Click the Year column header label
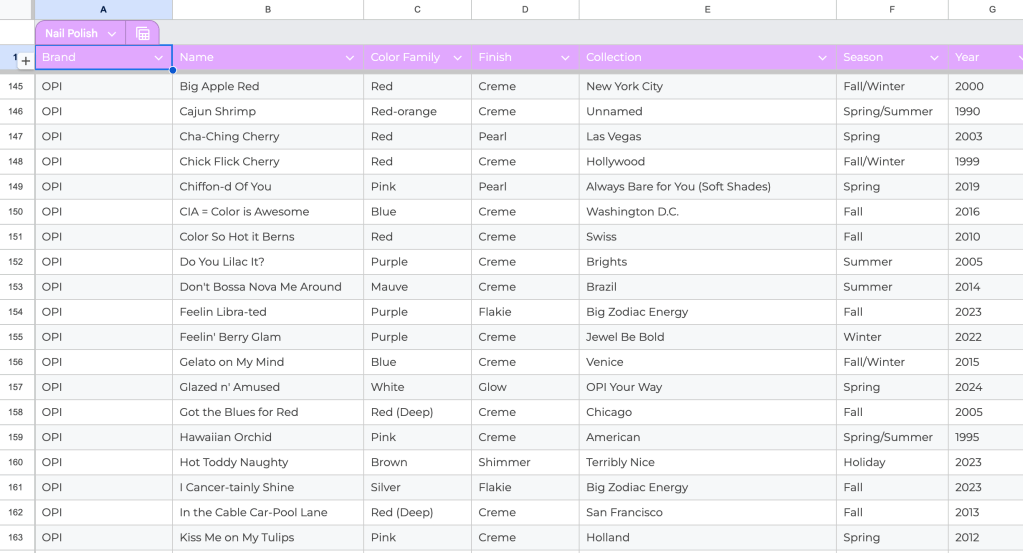The image size is (1023, 553). [967, 58]
